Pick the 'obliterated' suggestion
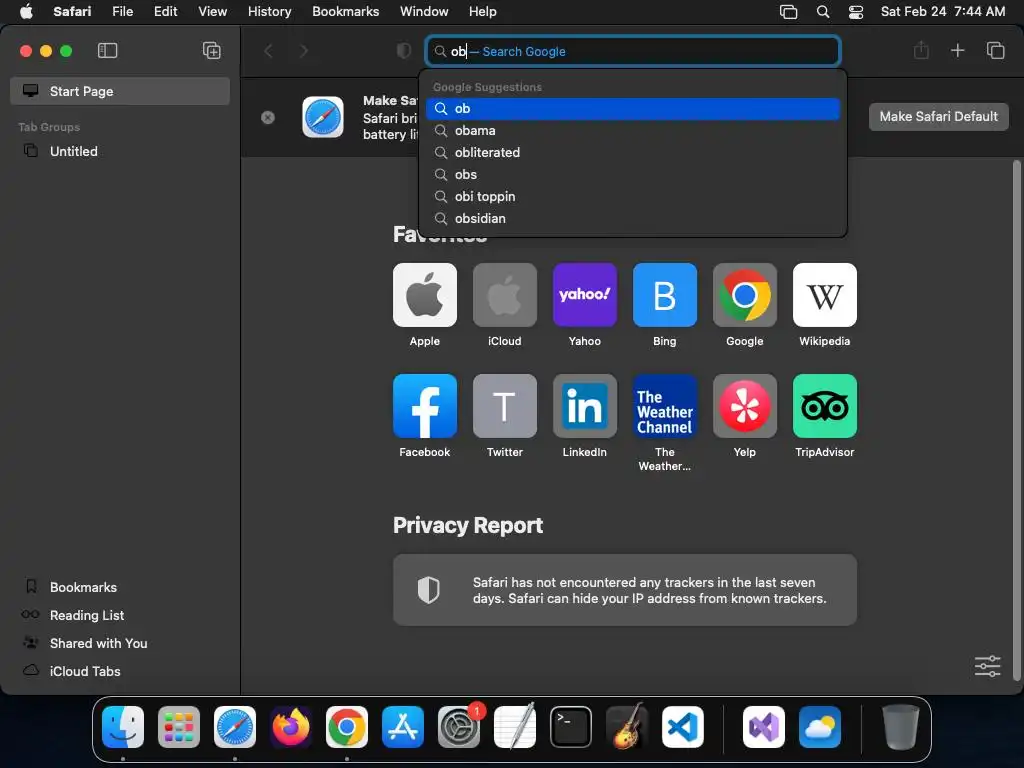1024x768 pixels. [x=632, y=153]
